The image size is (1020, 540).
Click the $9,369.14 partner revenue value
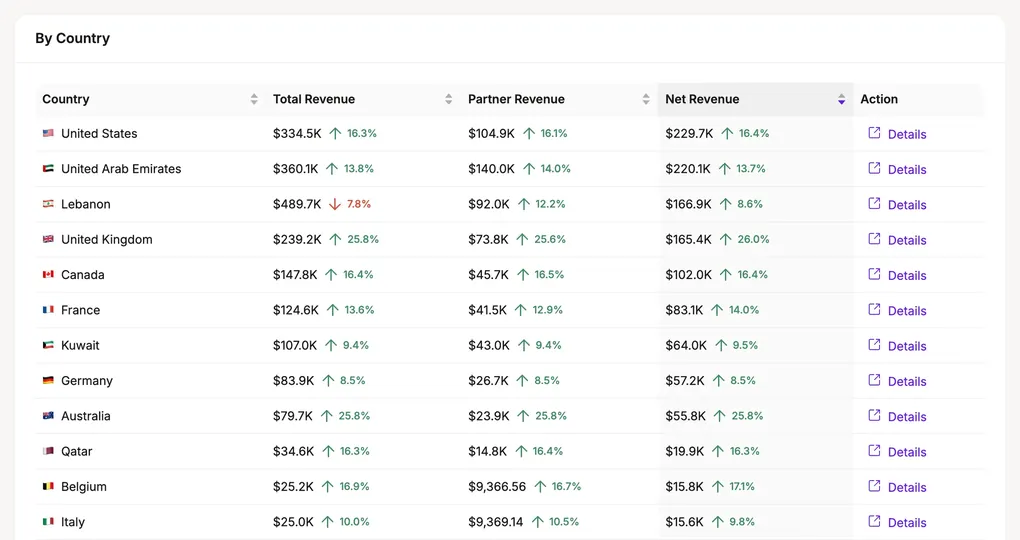496,522
